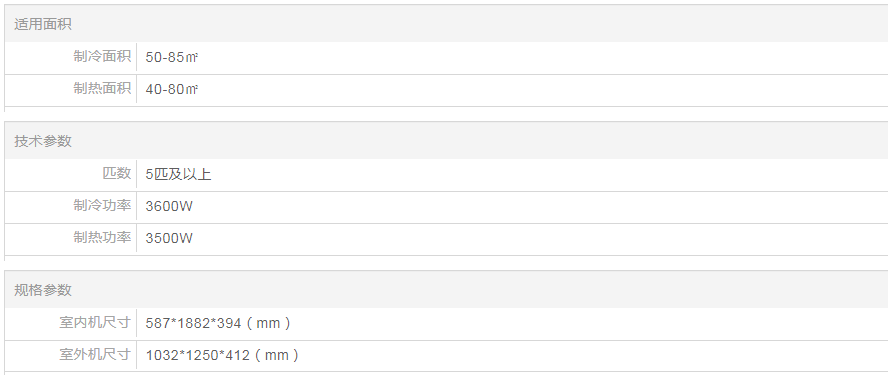Screen dimensions: 892x375
Task: Click the 40-80㎡ heating area value
Action: pyautogui.click(x=172, y=89)
